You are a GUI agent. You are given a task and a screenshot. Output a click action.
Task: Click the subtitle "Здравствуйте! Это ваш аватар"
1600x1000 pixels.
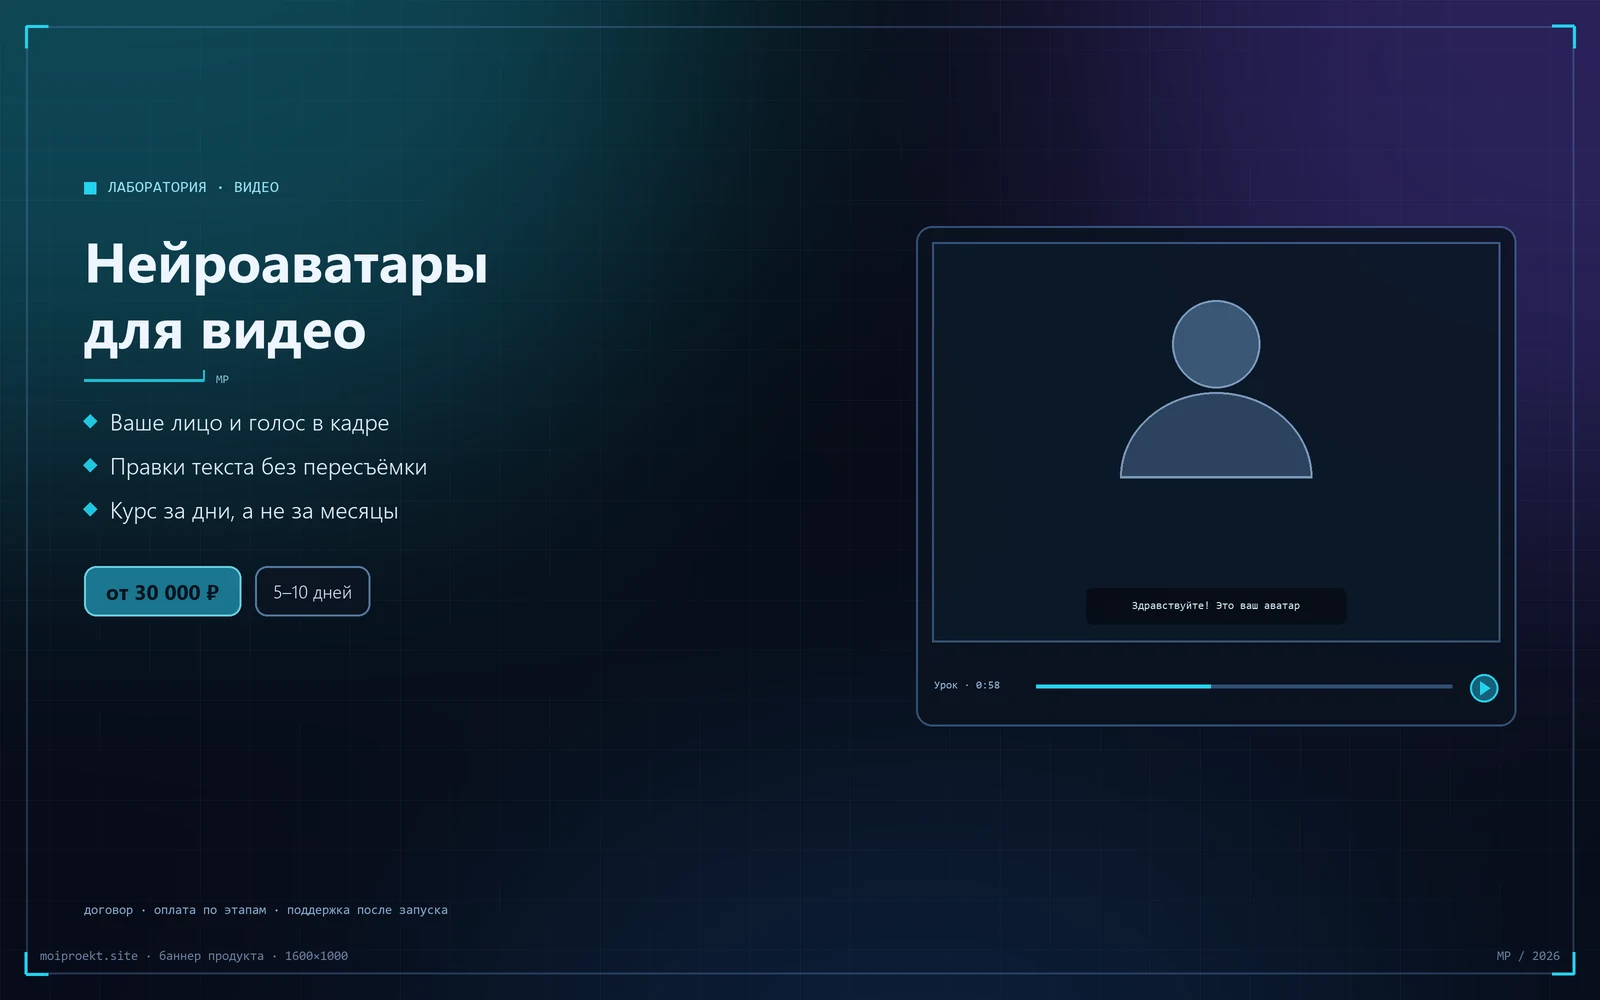(x=1216, y=606)
